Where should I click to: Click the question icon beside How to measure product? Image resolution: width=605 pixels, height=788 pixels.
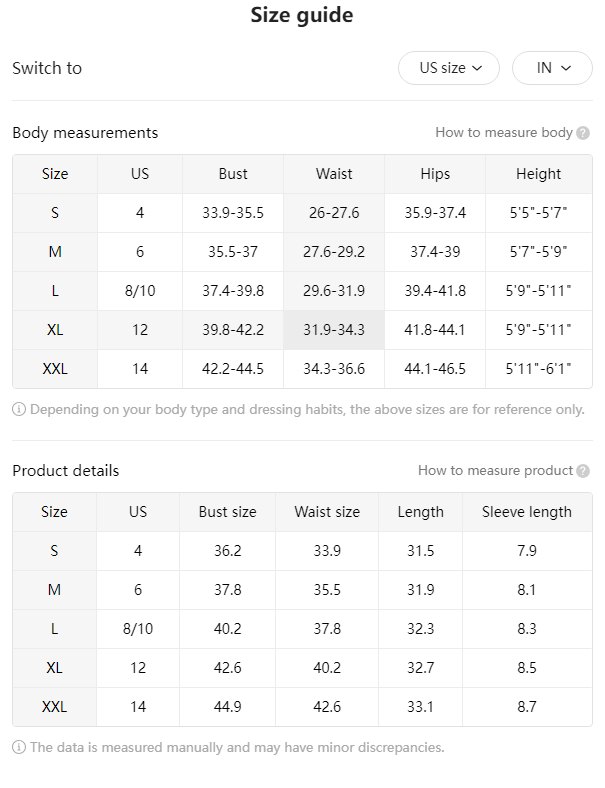point(583,471)
